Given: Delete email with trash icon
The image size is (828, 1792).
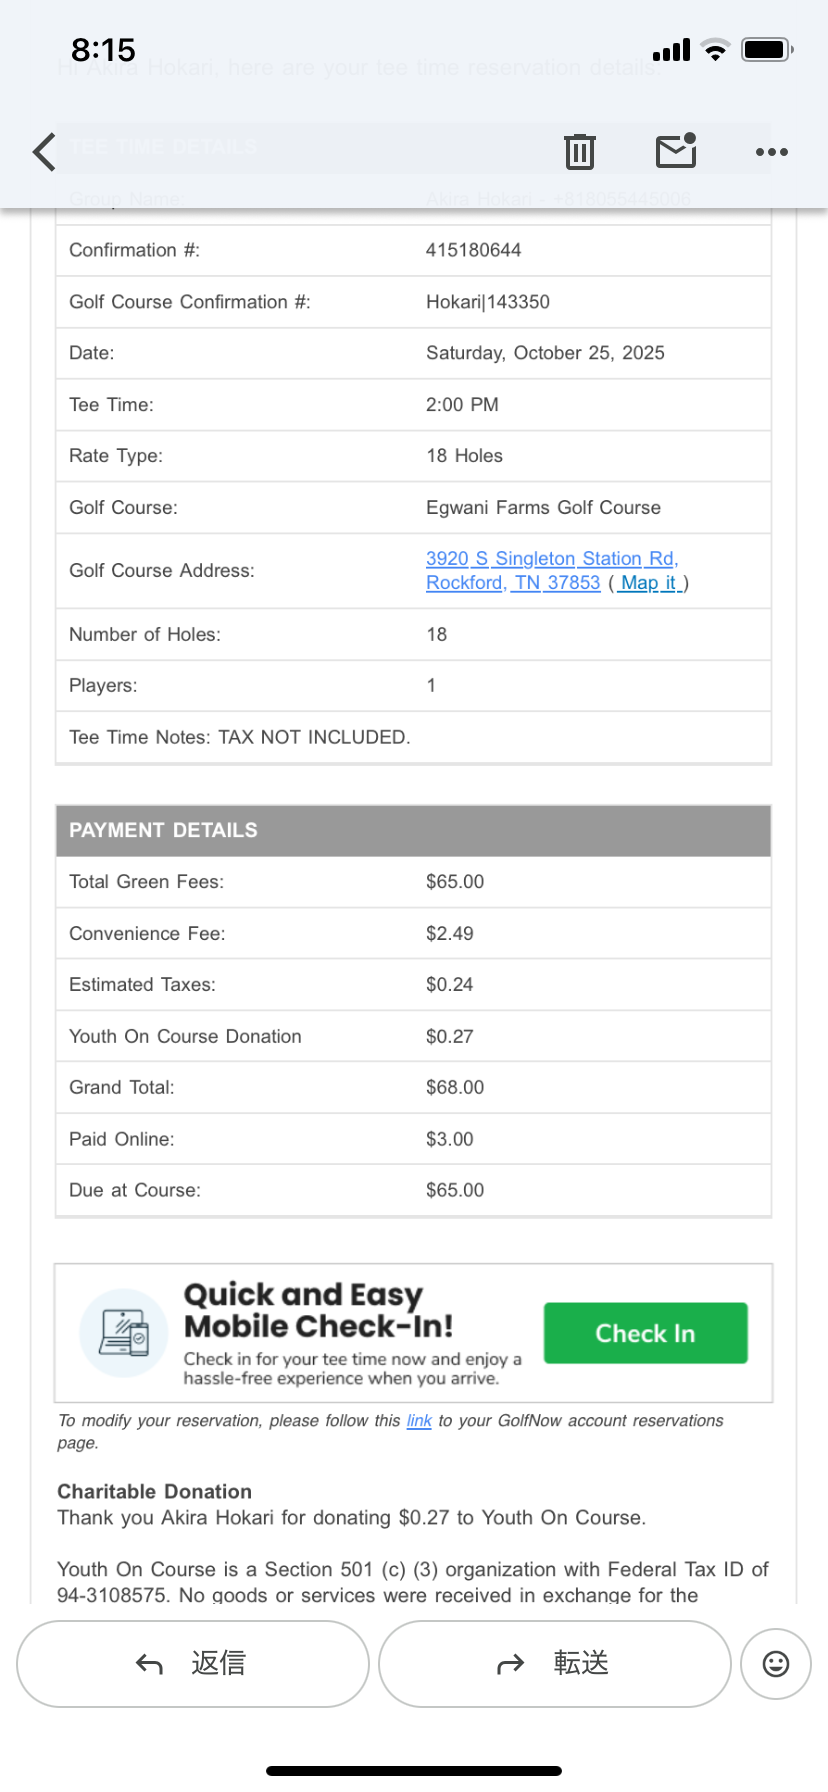Looking at the screenshot, I should click(x=580, y=151).
